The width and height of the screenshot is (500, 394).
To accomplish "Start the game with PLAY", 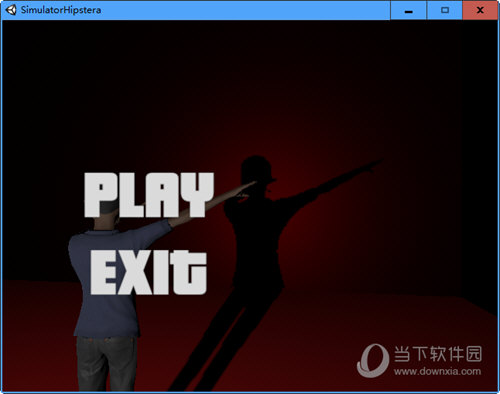I will (x=149, y=195).
